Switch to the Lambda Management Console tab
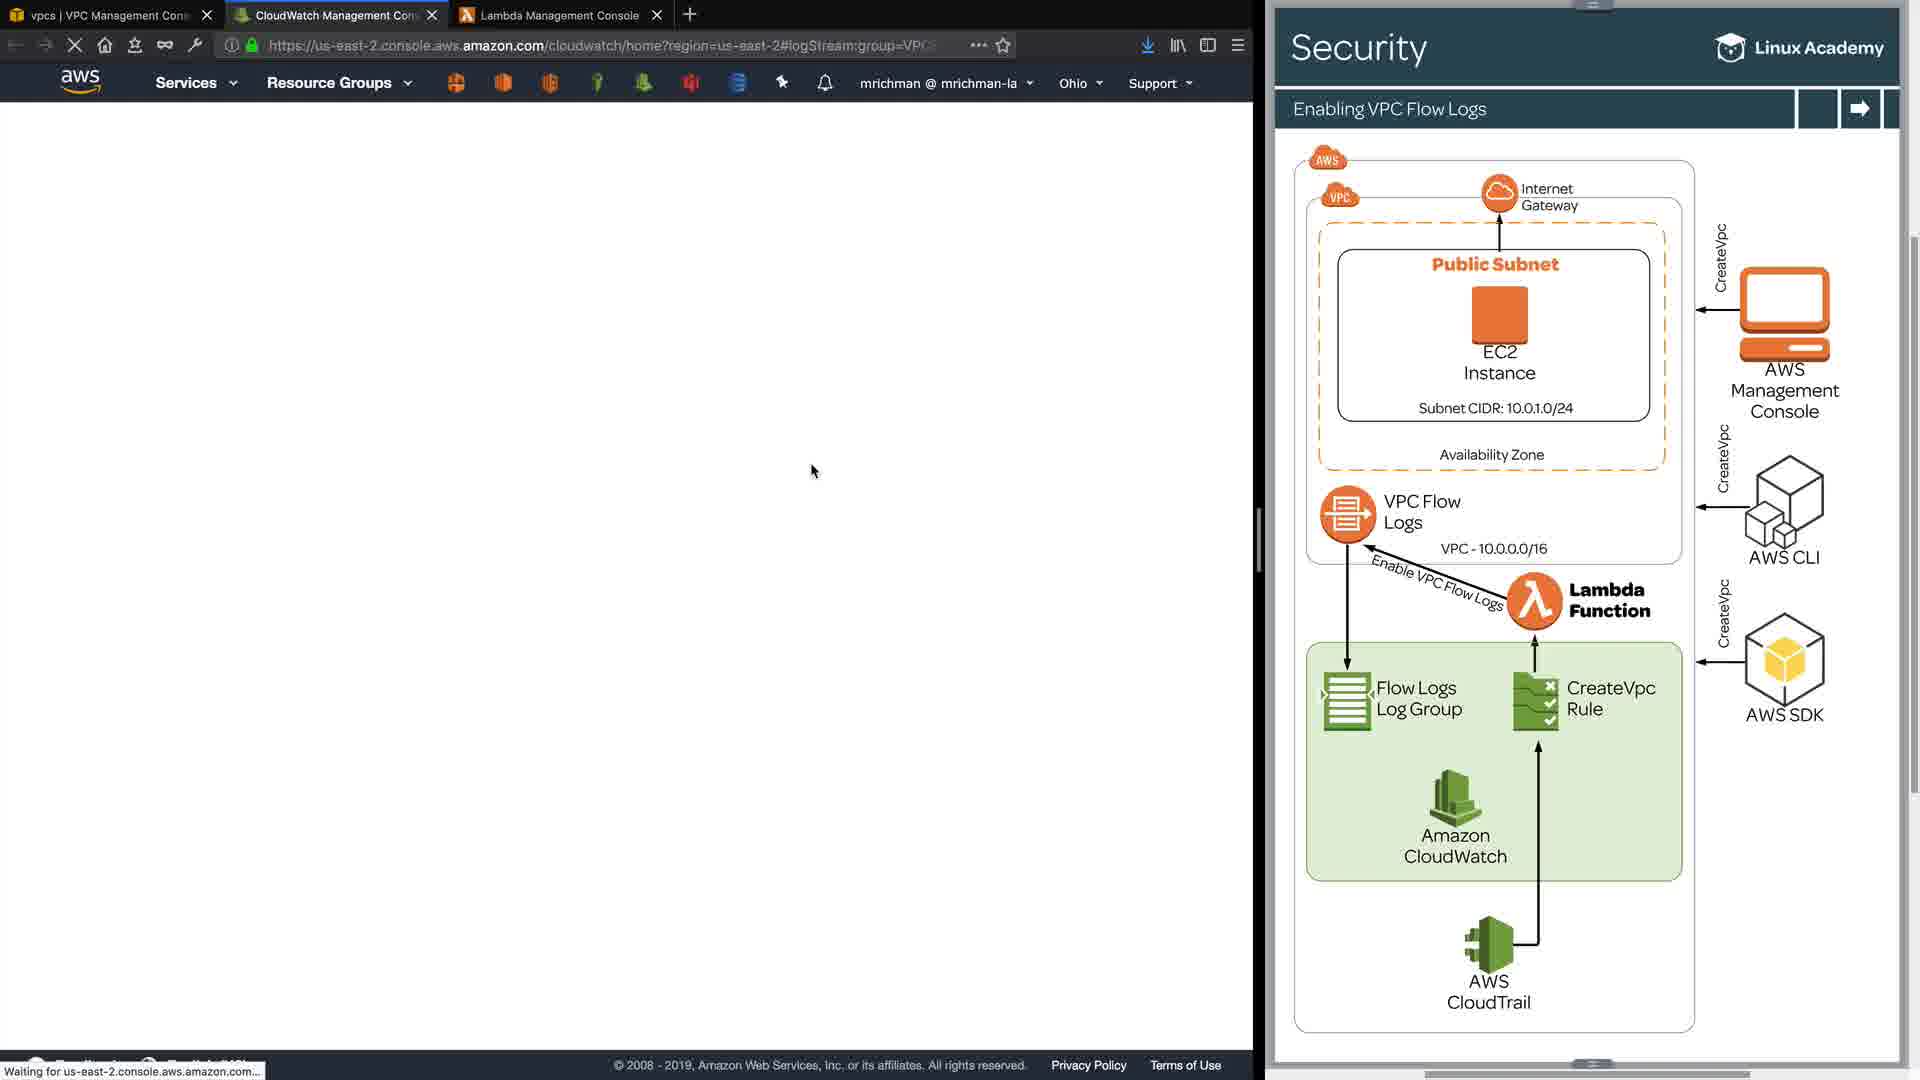This screenshot has width=1920, height=1080. (x=559, y=15)
